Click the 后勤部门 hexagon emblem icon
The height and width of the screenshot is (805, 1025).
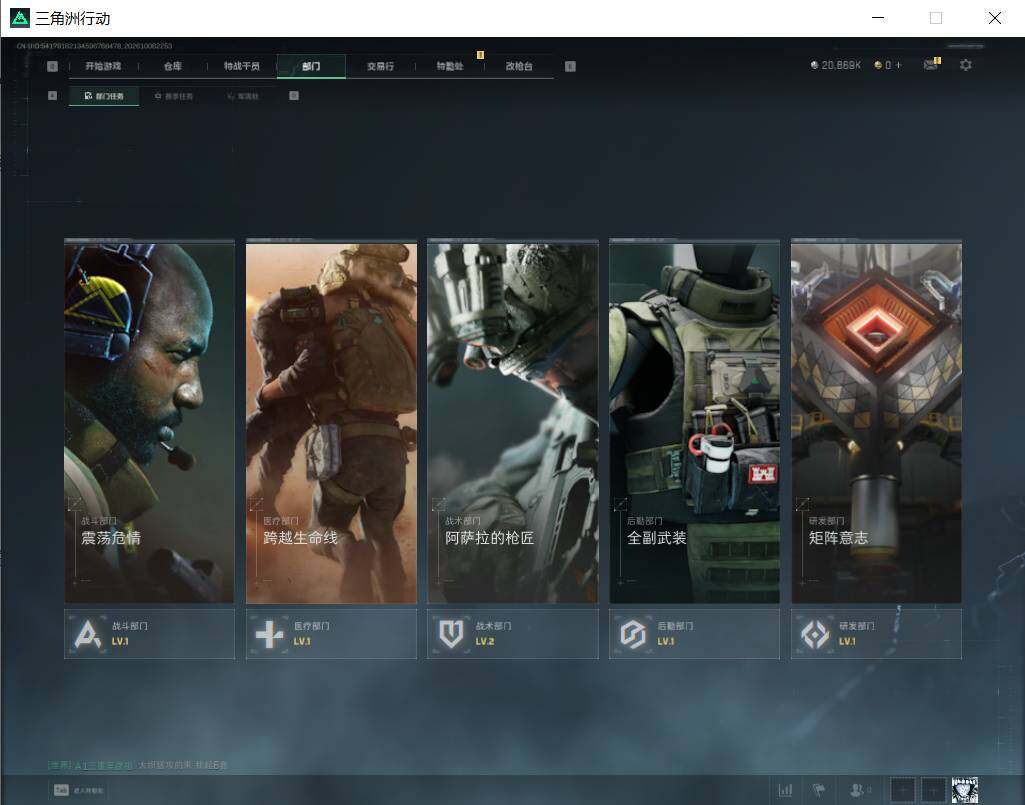633,634
